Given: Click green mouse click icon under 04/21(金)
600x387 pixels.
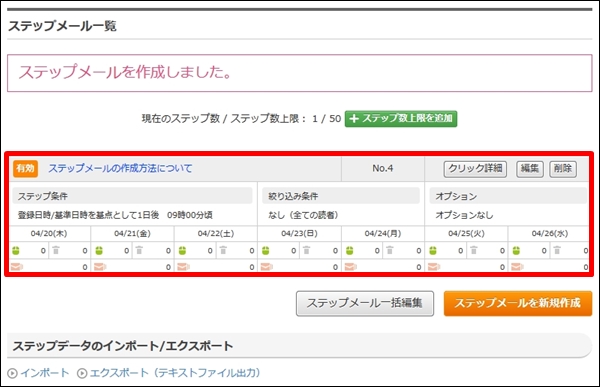Looking at the screenshot, I should 99,251.
